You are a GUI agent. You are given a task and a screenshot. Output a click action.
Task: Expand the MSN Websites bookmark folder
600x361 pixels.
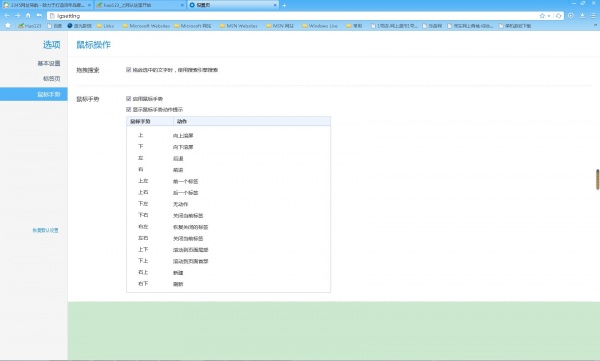[x=239, y=26]
